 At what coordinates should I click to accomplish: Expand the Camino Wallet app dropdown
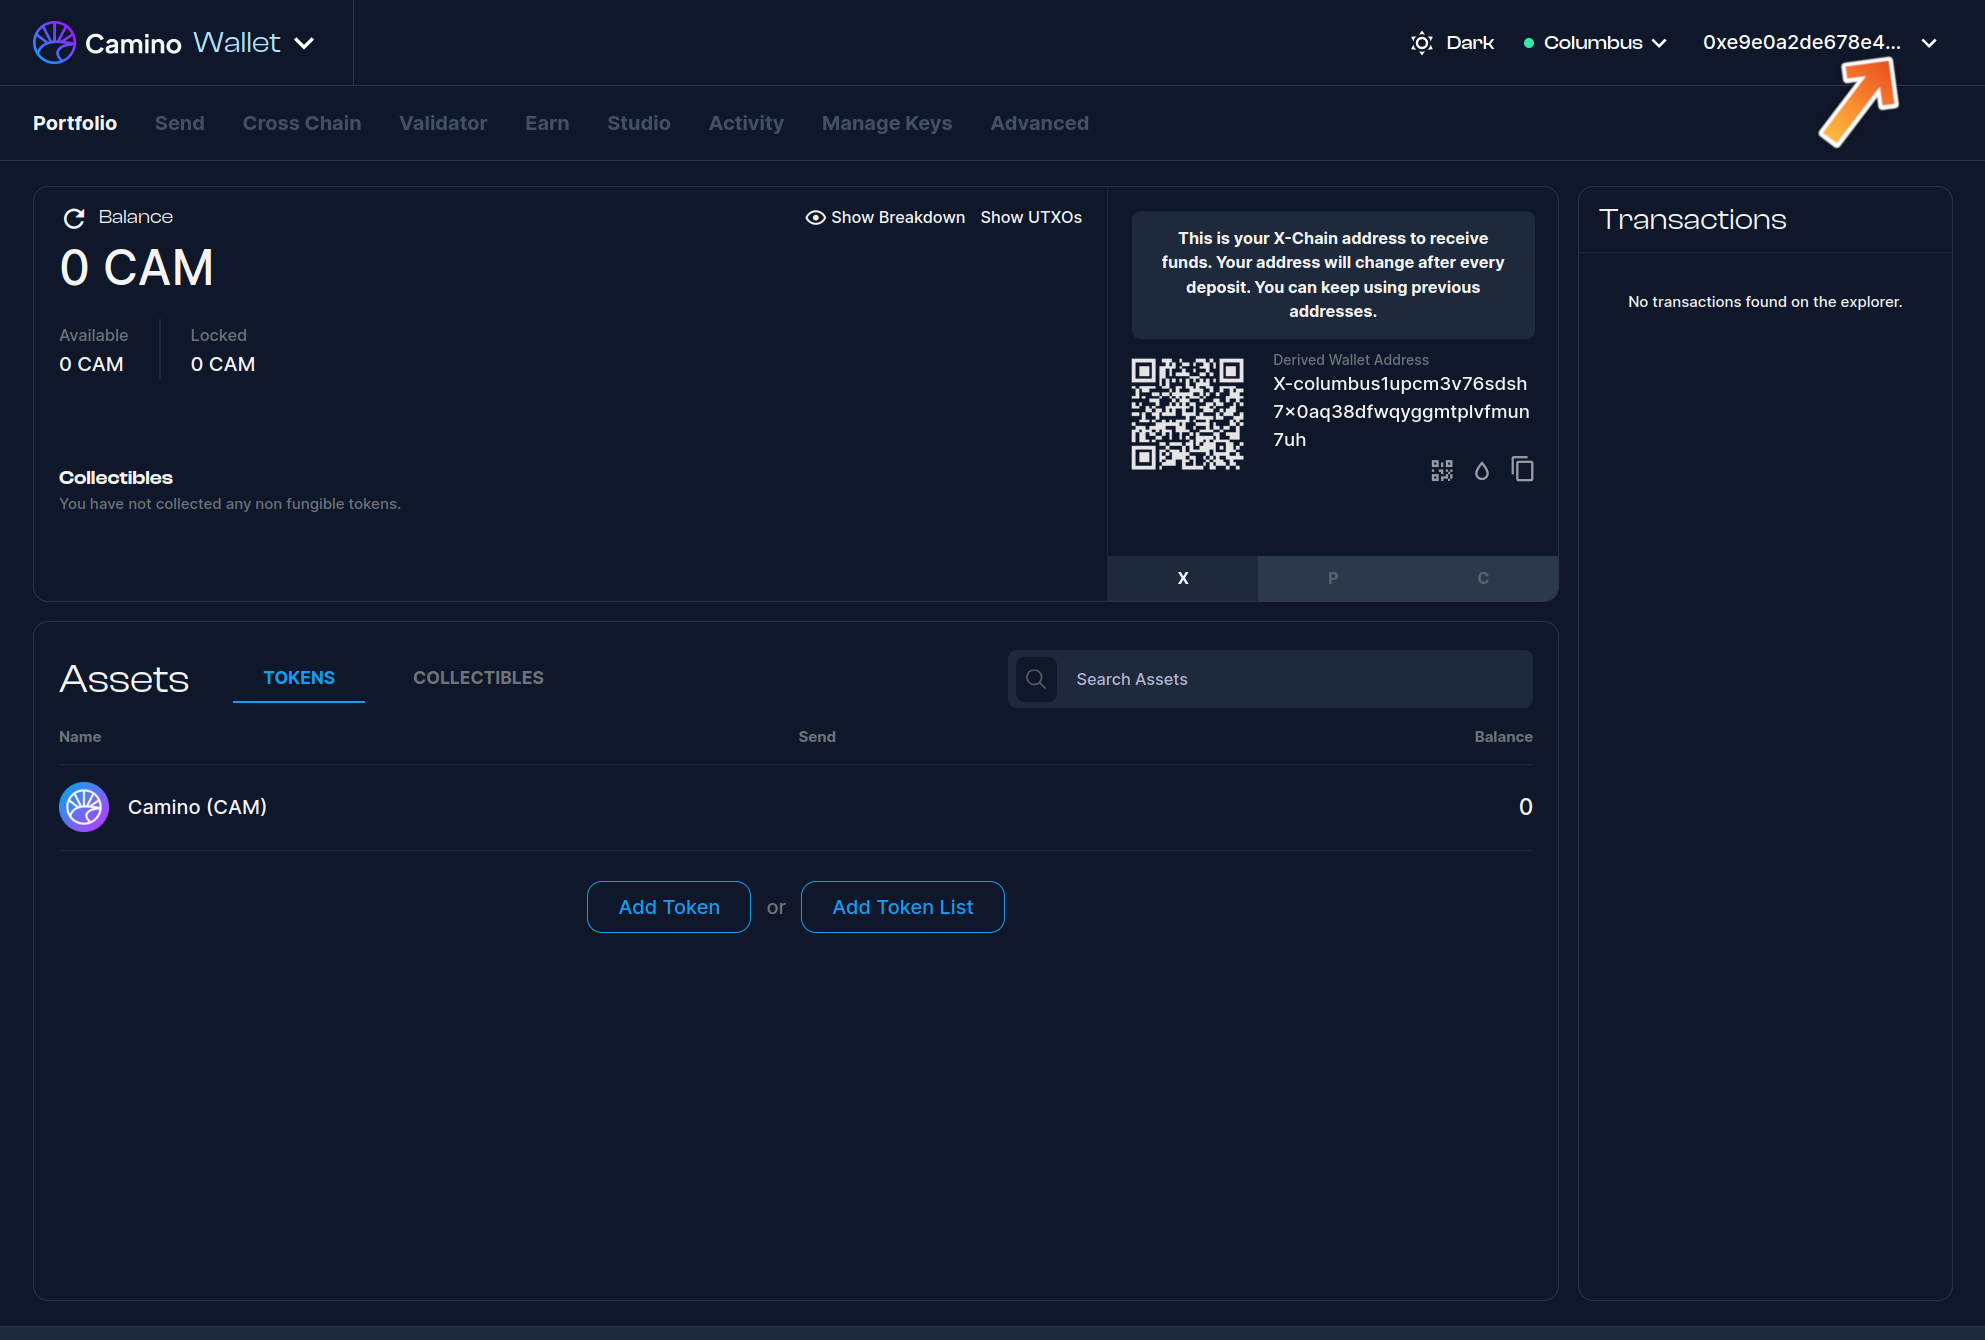pos(304,43)
